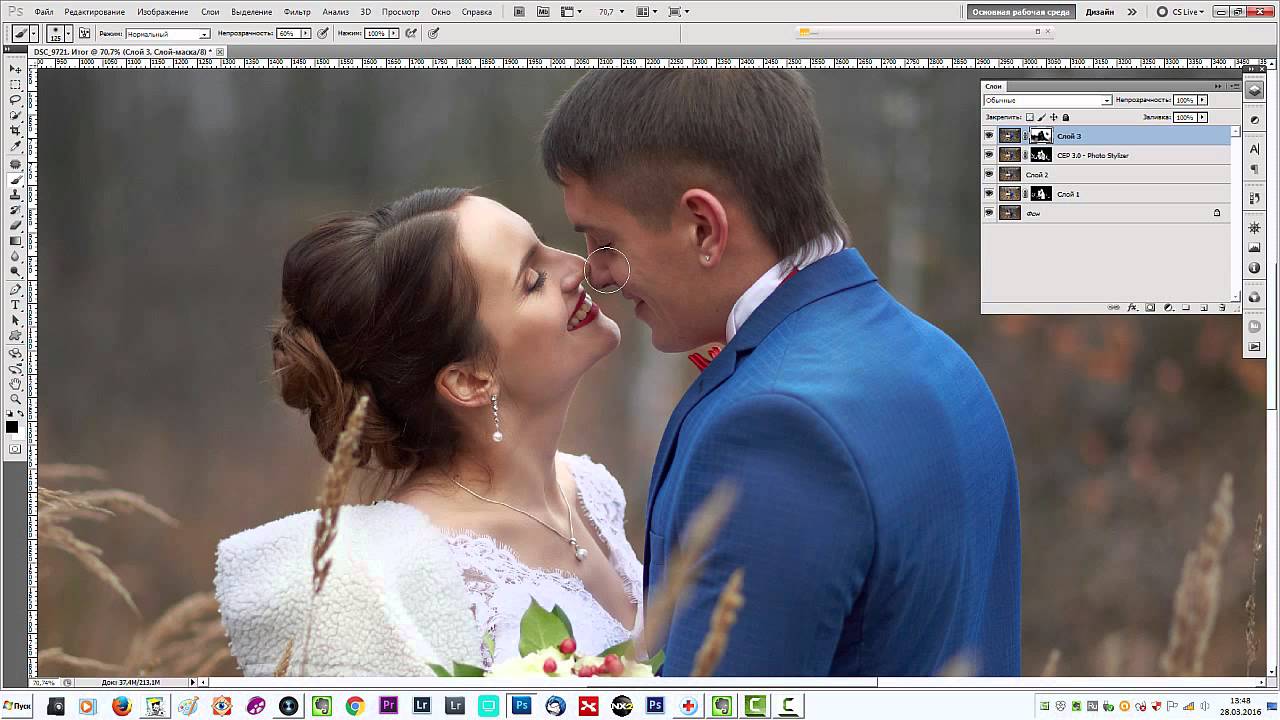Open the tool preset picker arrow
Image resolution: width=1280 pixels, height=720 pixels.
[x=33, y=33]
